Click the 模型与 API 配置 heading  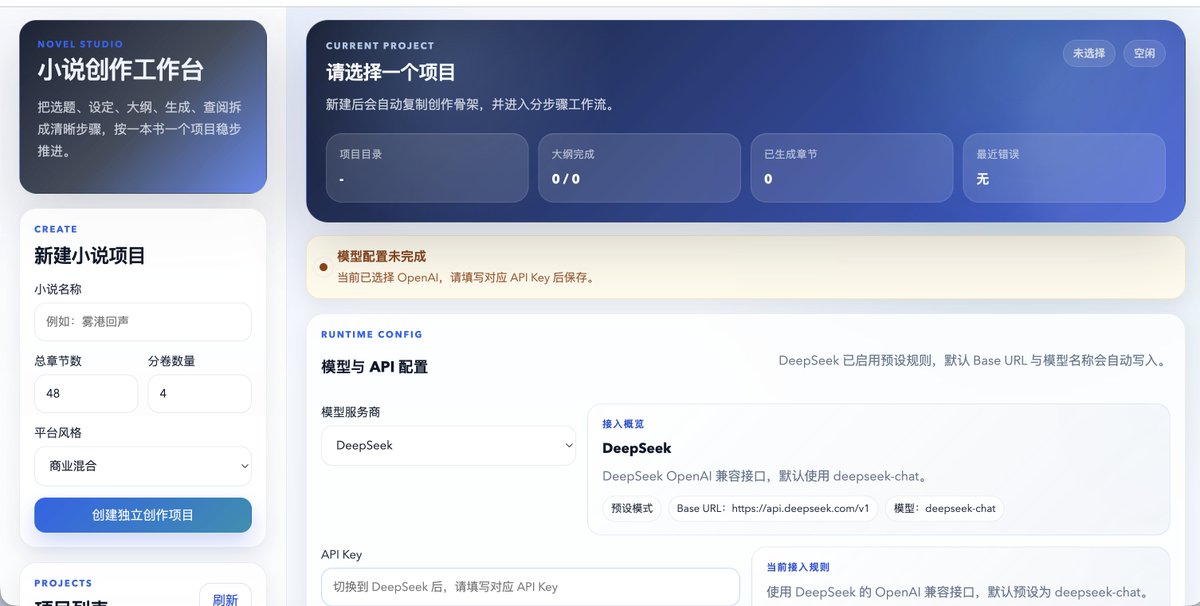click(x=374, y=367)
